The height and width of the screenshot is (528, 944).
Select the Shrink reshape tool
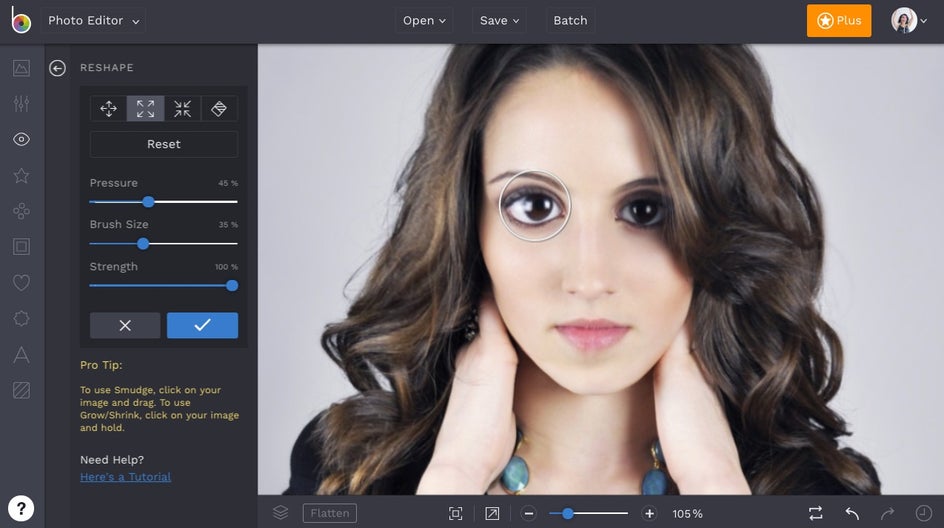pos(182,108)
